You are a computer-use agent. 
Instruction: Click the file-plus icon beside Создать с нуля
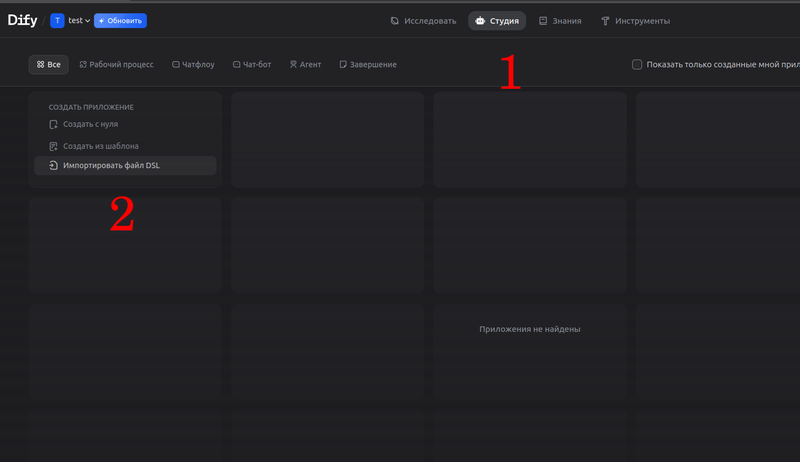tap(54, 125)
